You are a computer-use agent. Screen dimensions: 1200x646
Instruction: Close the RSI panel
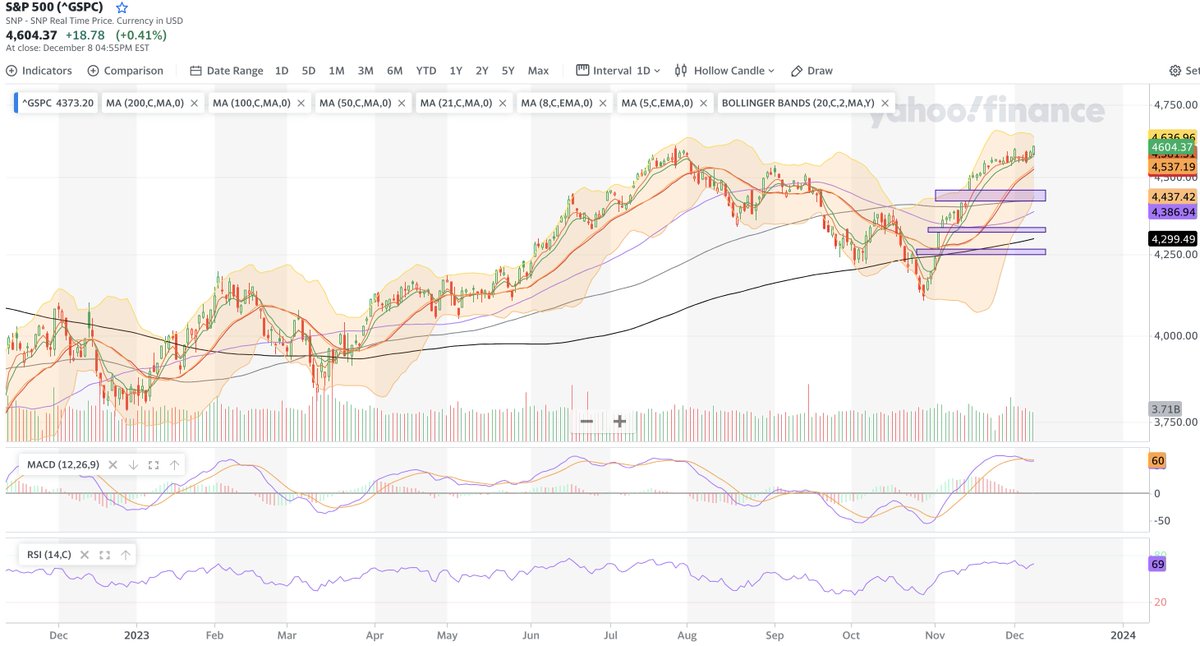point(84,554)
